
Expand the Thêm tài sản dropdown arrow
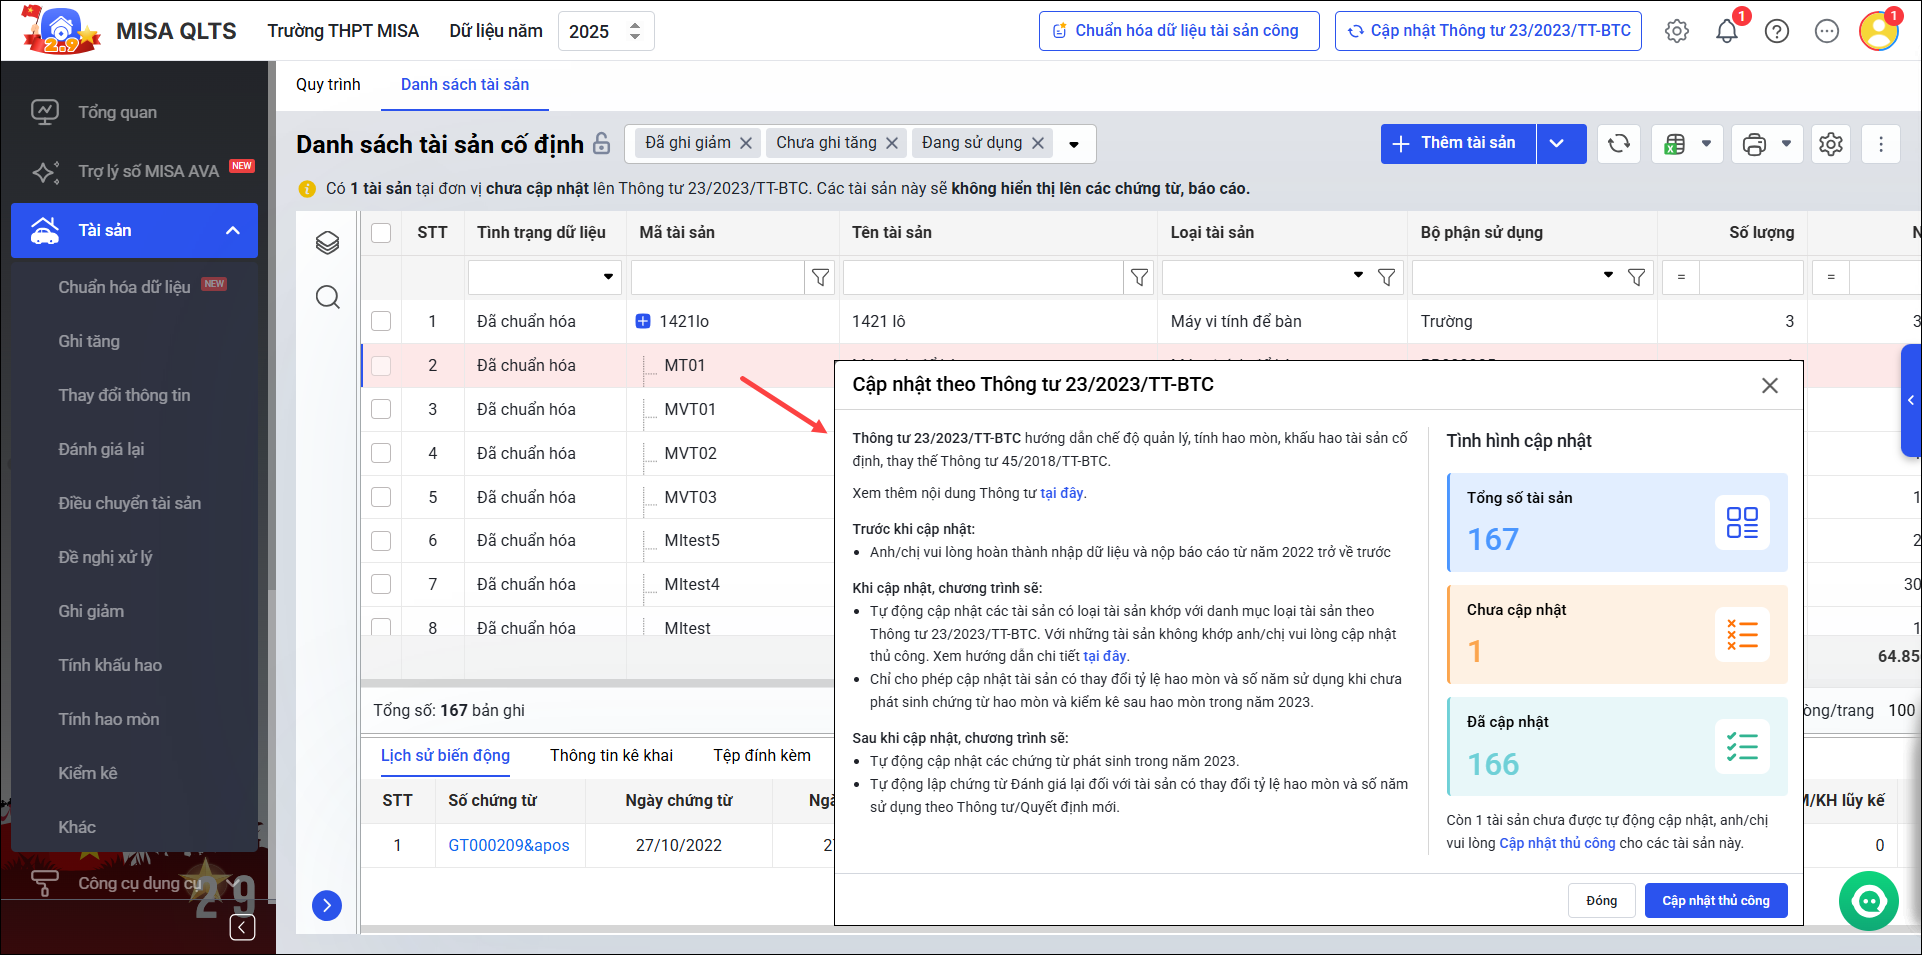1557,144
